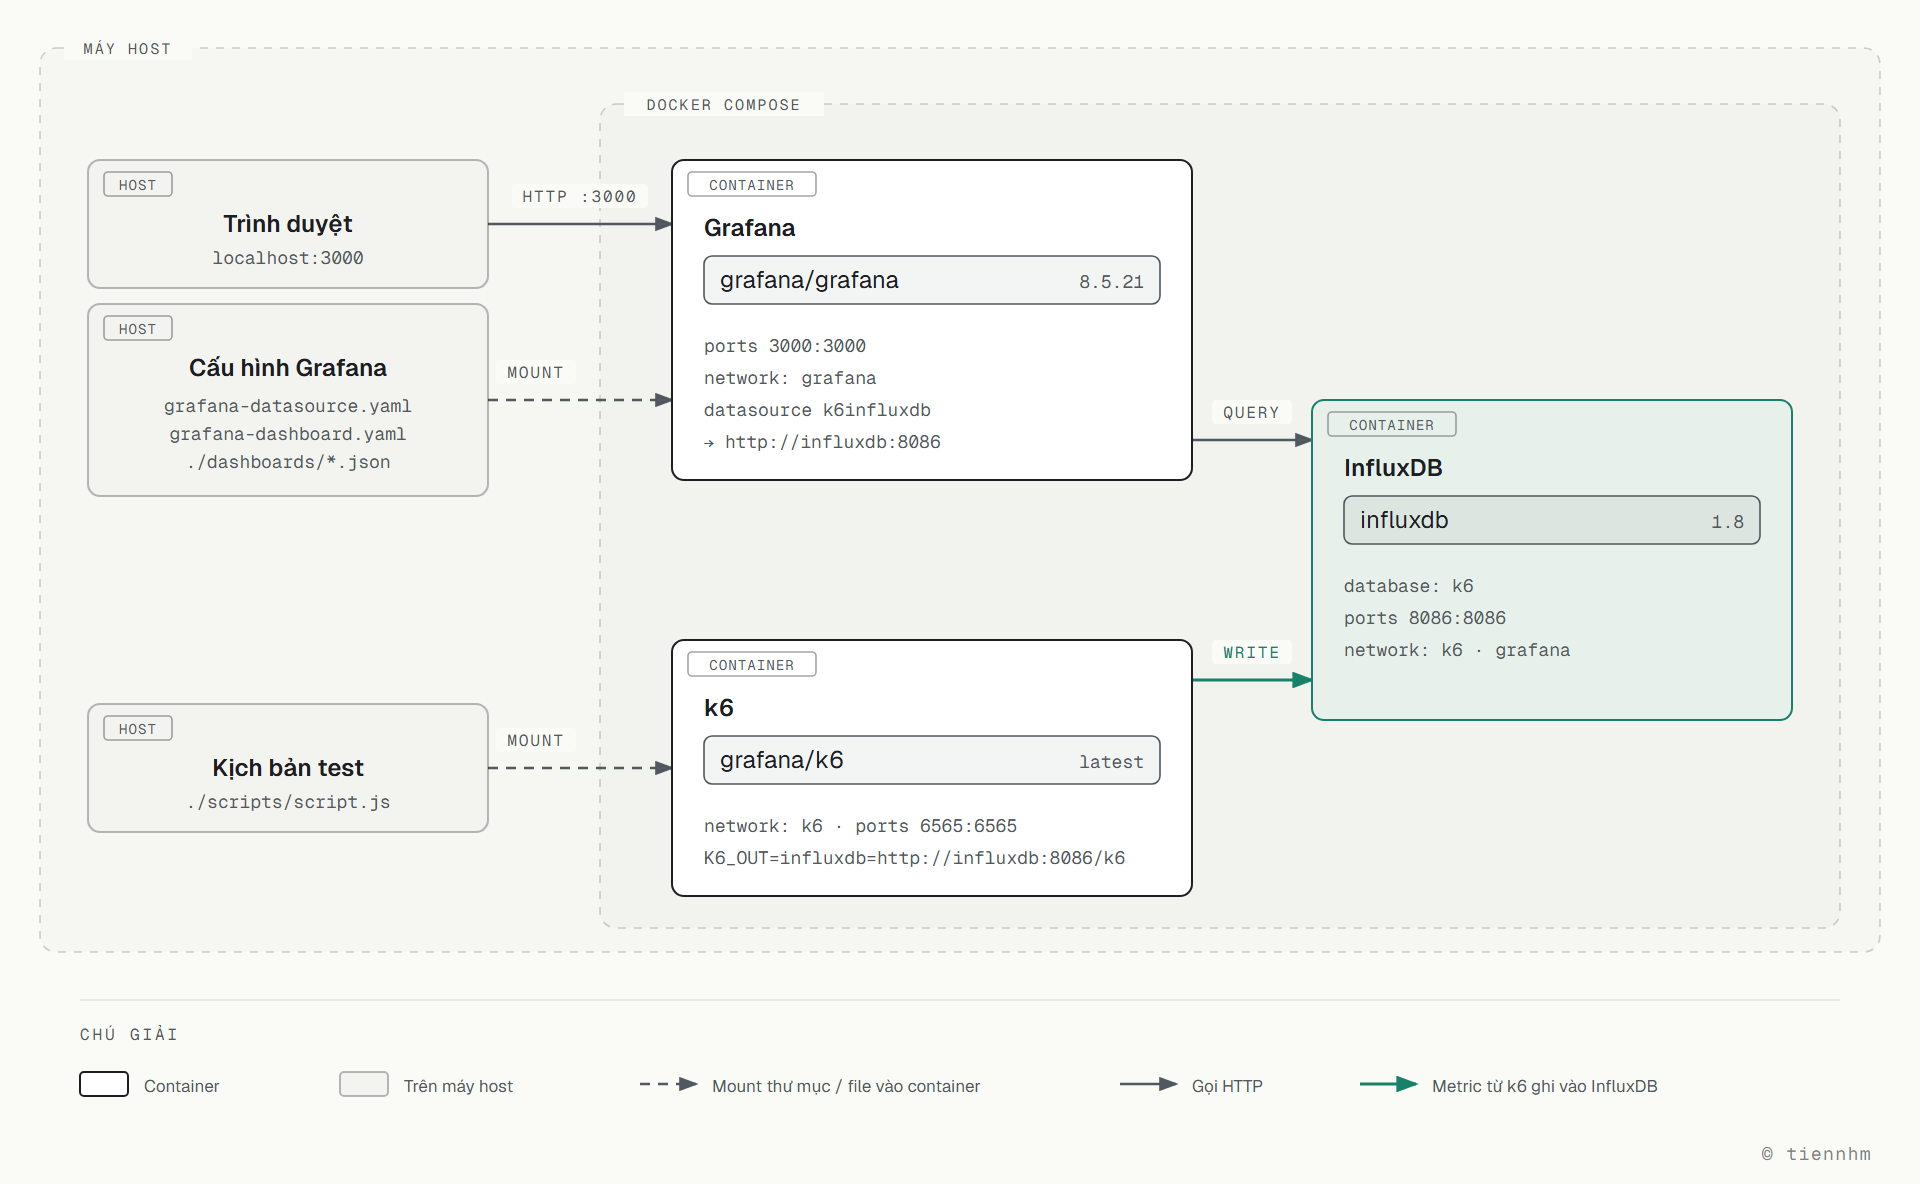Screen dimensions: 1920x1184
Task: Click the HTTP :3000 arrow label
Action: [x=579, y=197]
